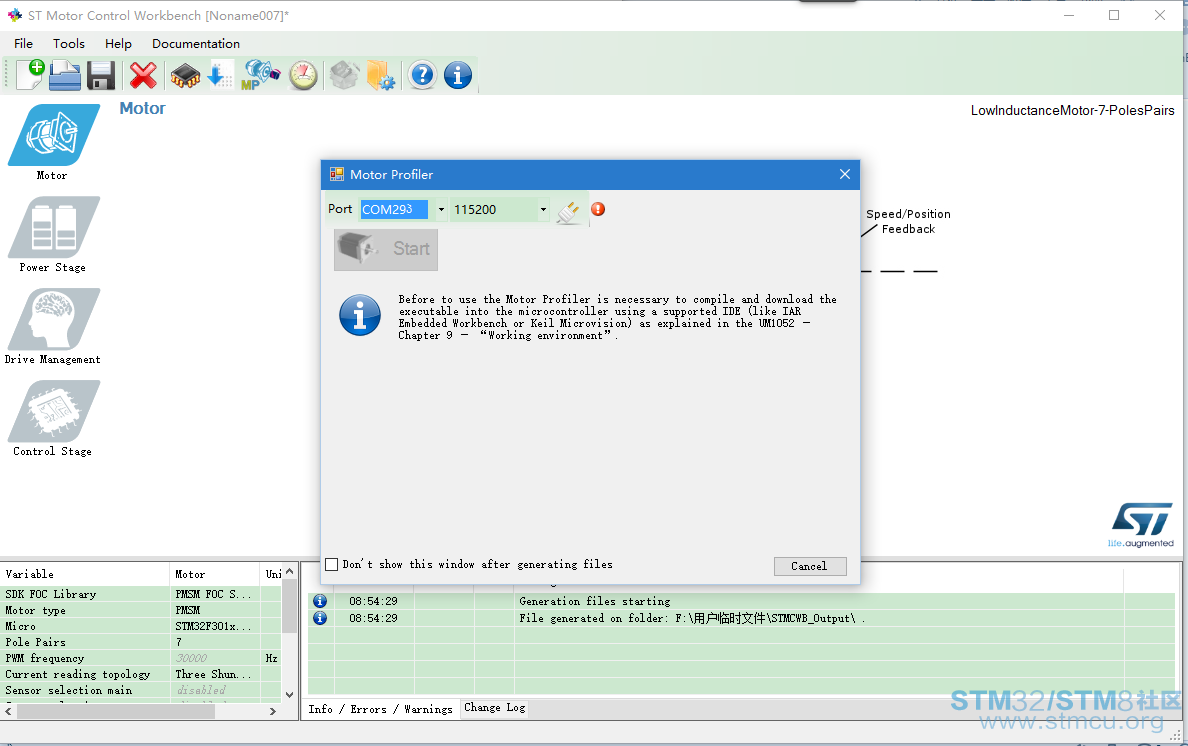Click the 'Variable' column header

85,574
